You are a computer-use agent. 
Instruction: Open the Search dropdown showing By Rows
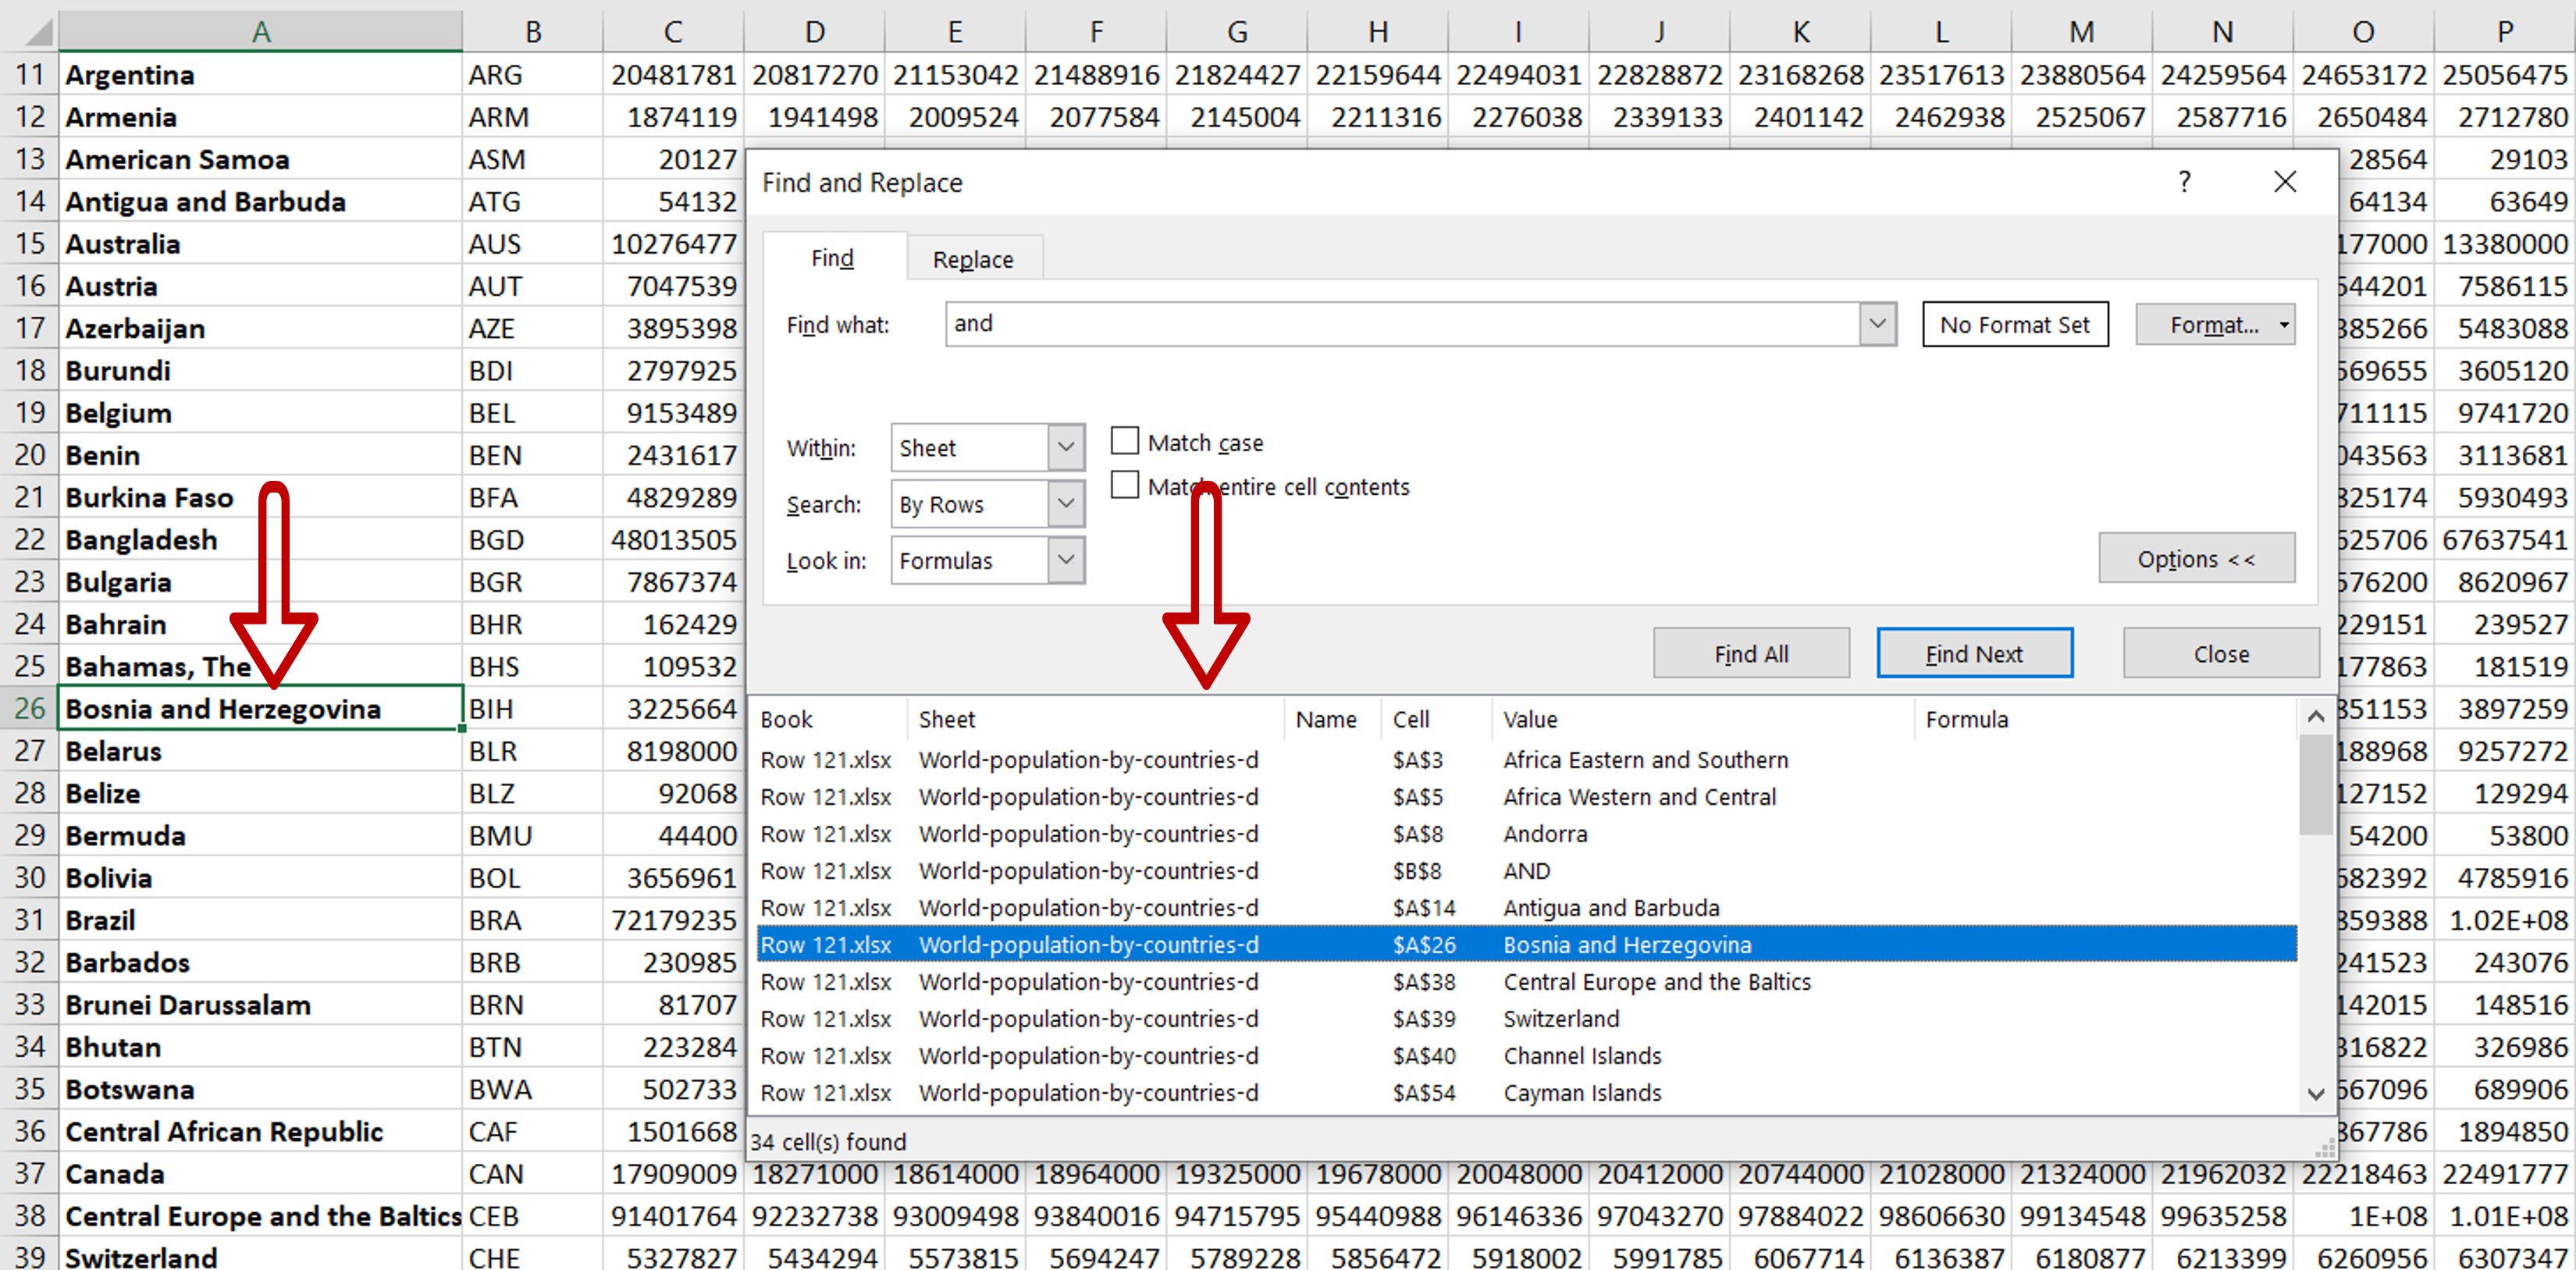pyautogui.click(x=1066, y=504)
